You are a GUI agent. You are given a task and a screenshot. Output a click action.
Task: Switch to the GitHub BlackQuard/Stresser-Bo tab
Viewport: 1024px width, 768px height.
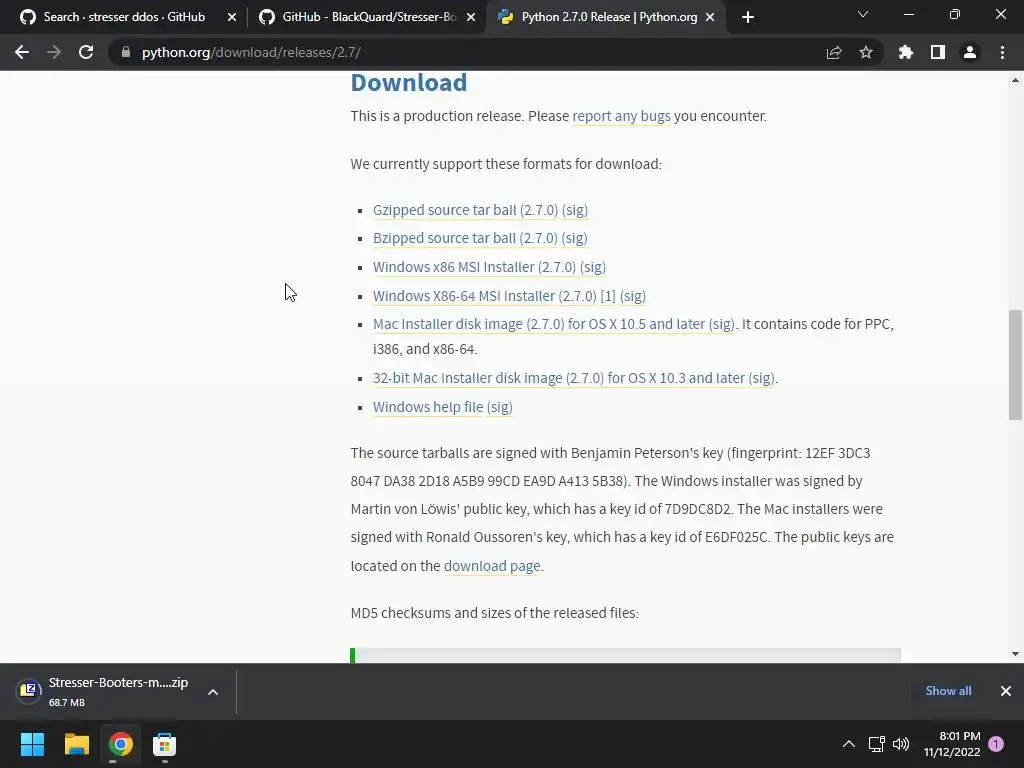pos(367,17)
